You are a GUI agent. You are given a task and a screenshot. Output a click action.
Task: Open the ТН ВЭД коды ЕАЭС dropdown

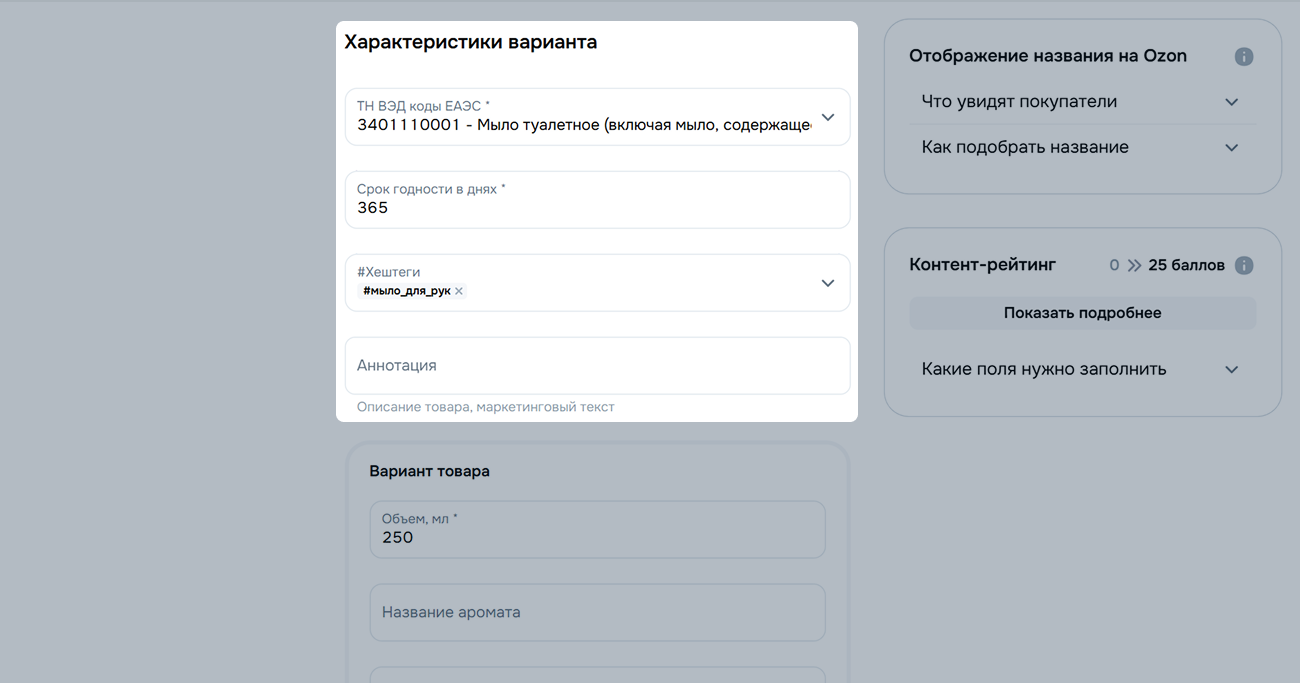click(x=583, y=118)
